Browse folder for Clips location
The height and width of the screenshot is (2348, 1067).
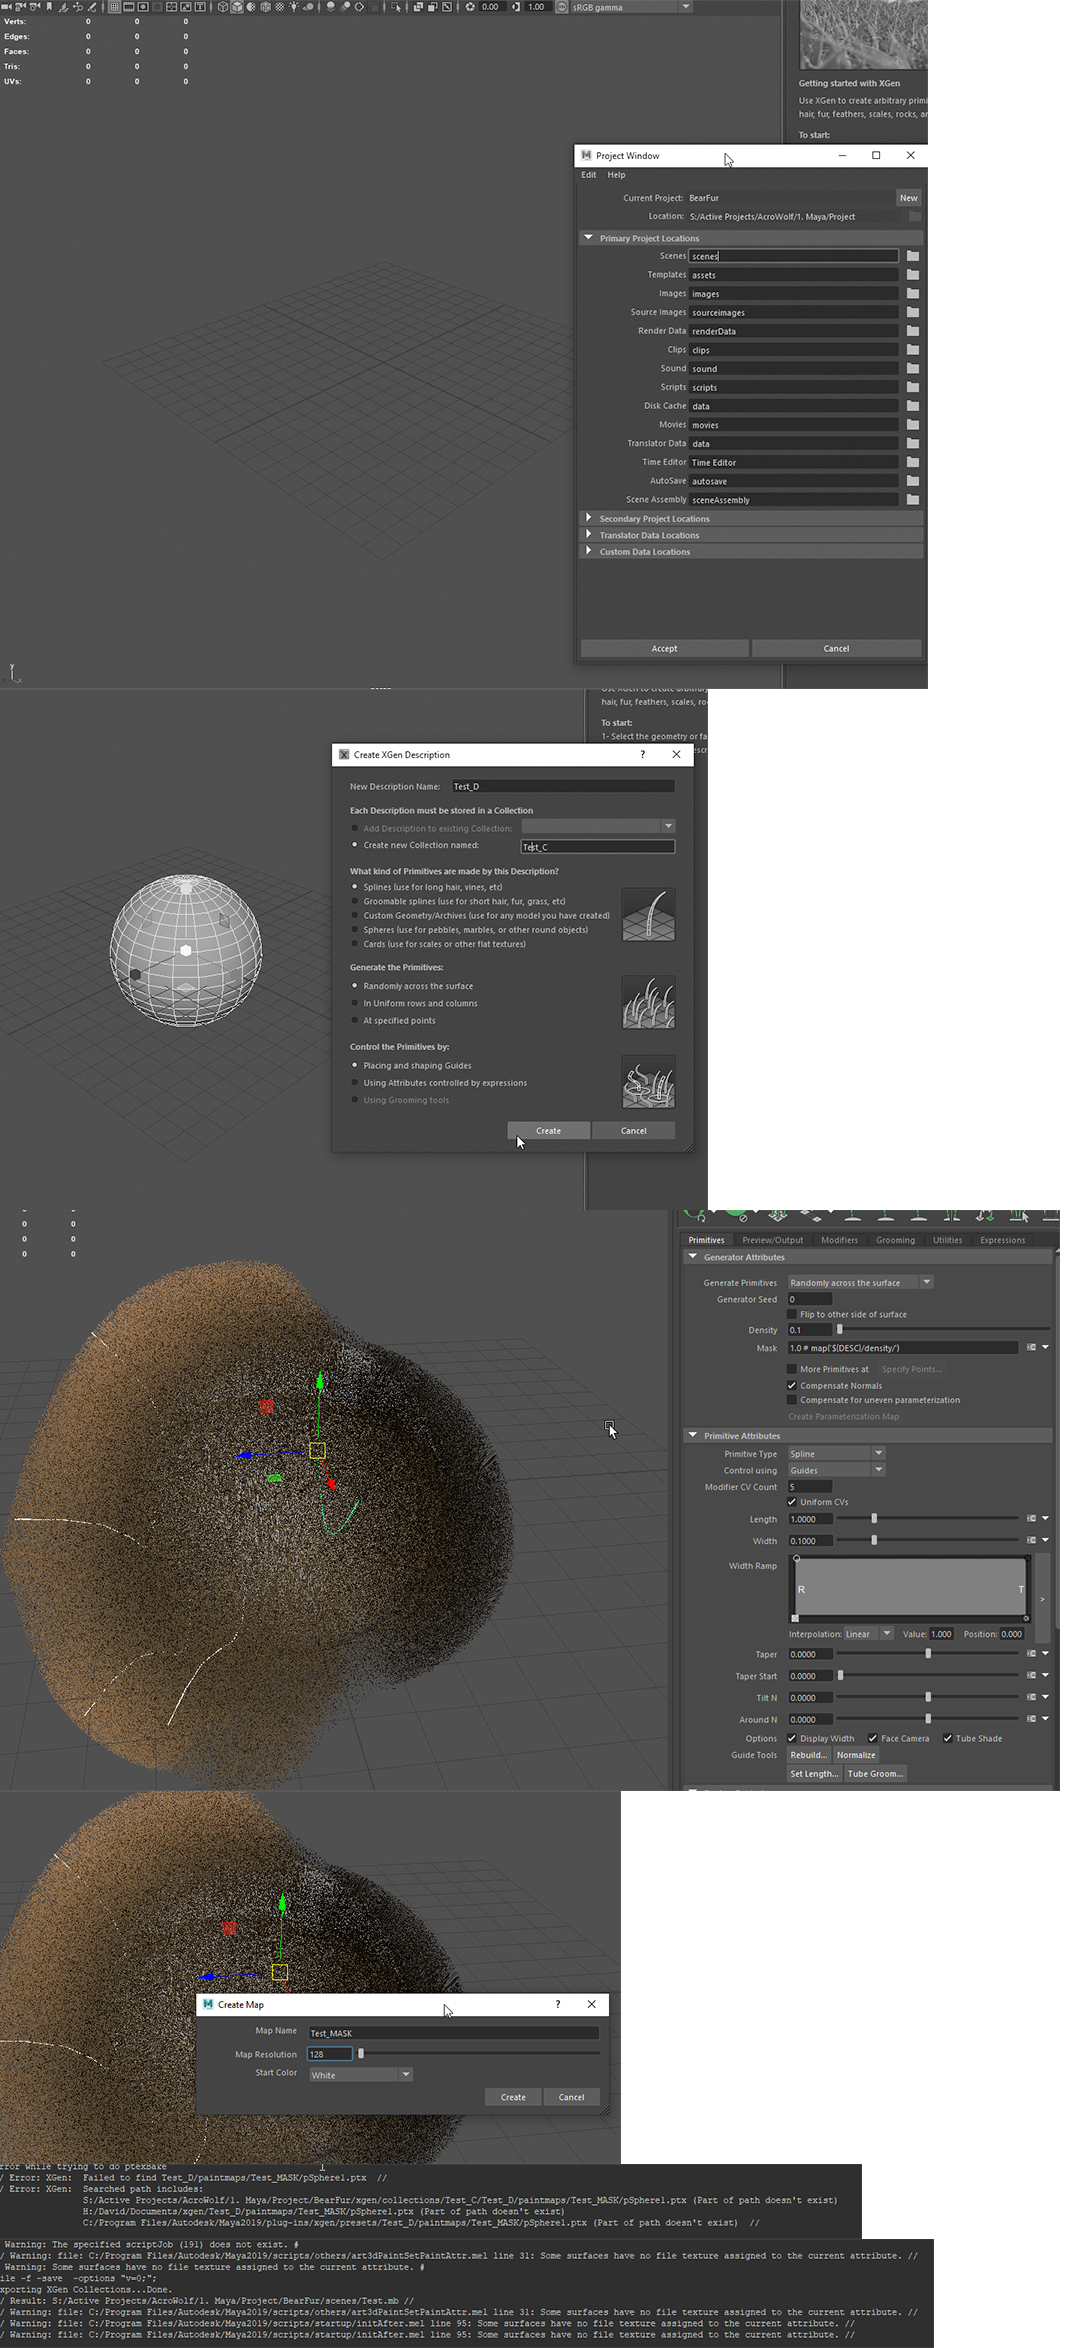click(913, 350)
